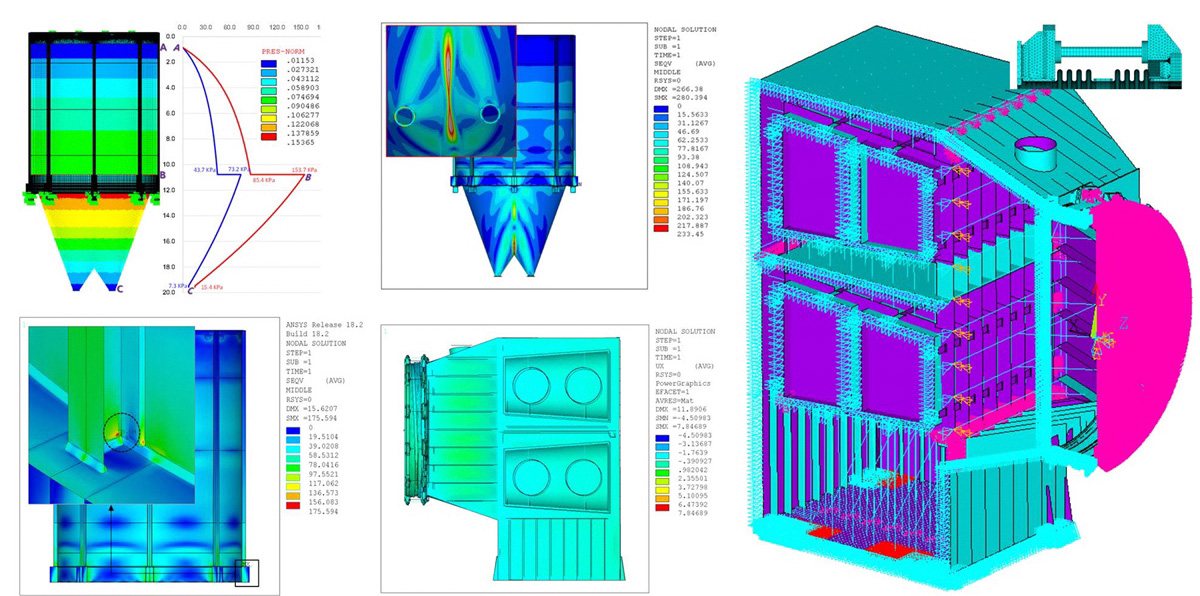
Task: Select the 153.7 KPa graph label
Action: (304, 170)
